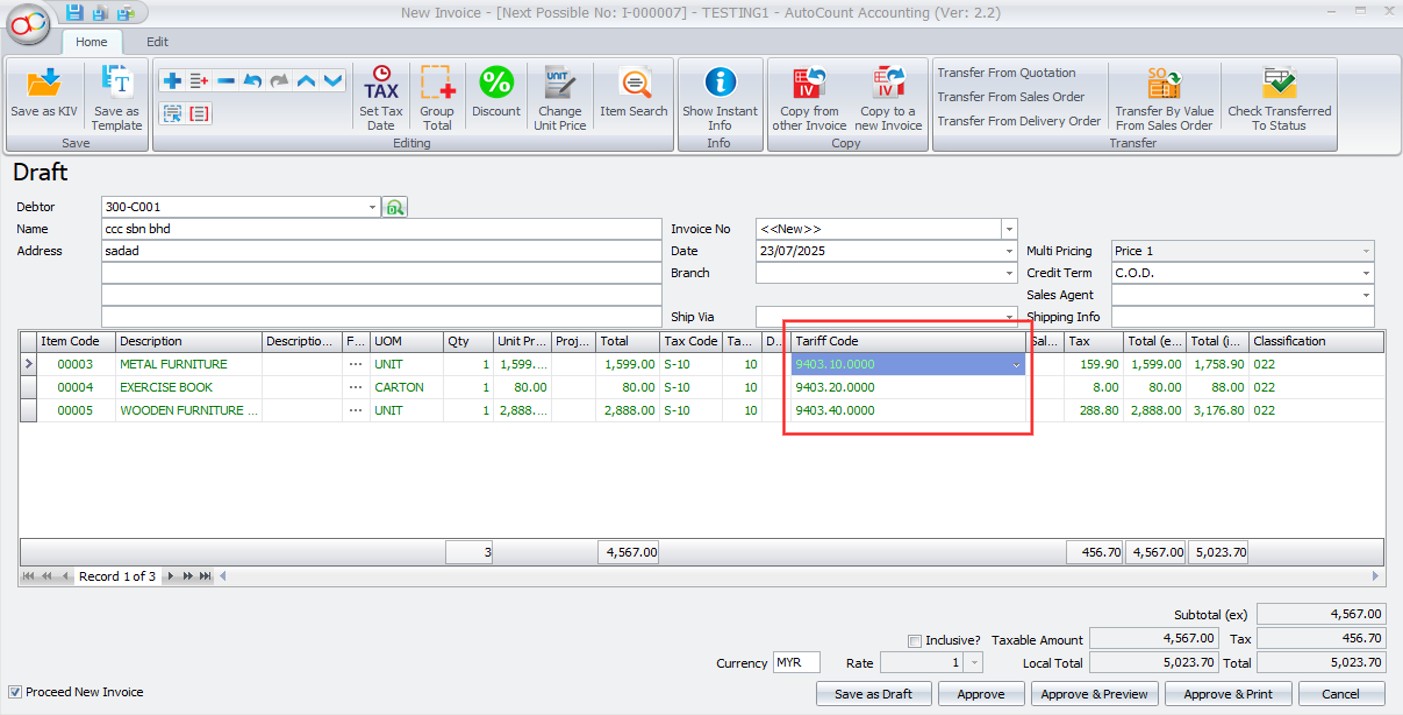Open the Credit Term dropdown
Viewport: 1403px width, 715px height.
(x=1366, y=273)
